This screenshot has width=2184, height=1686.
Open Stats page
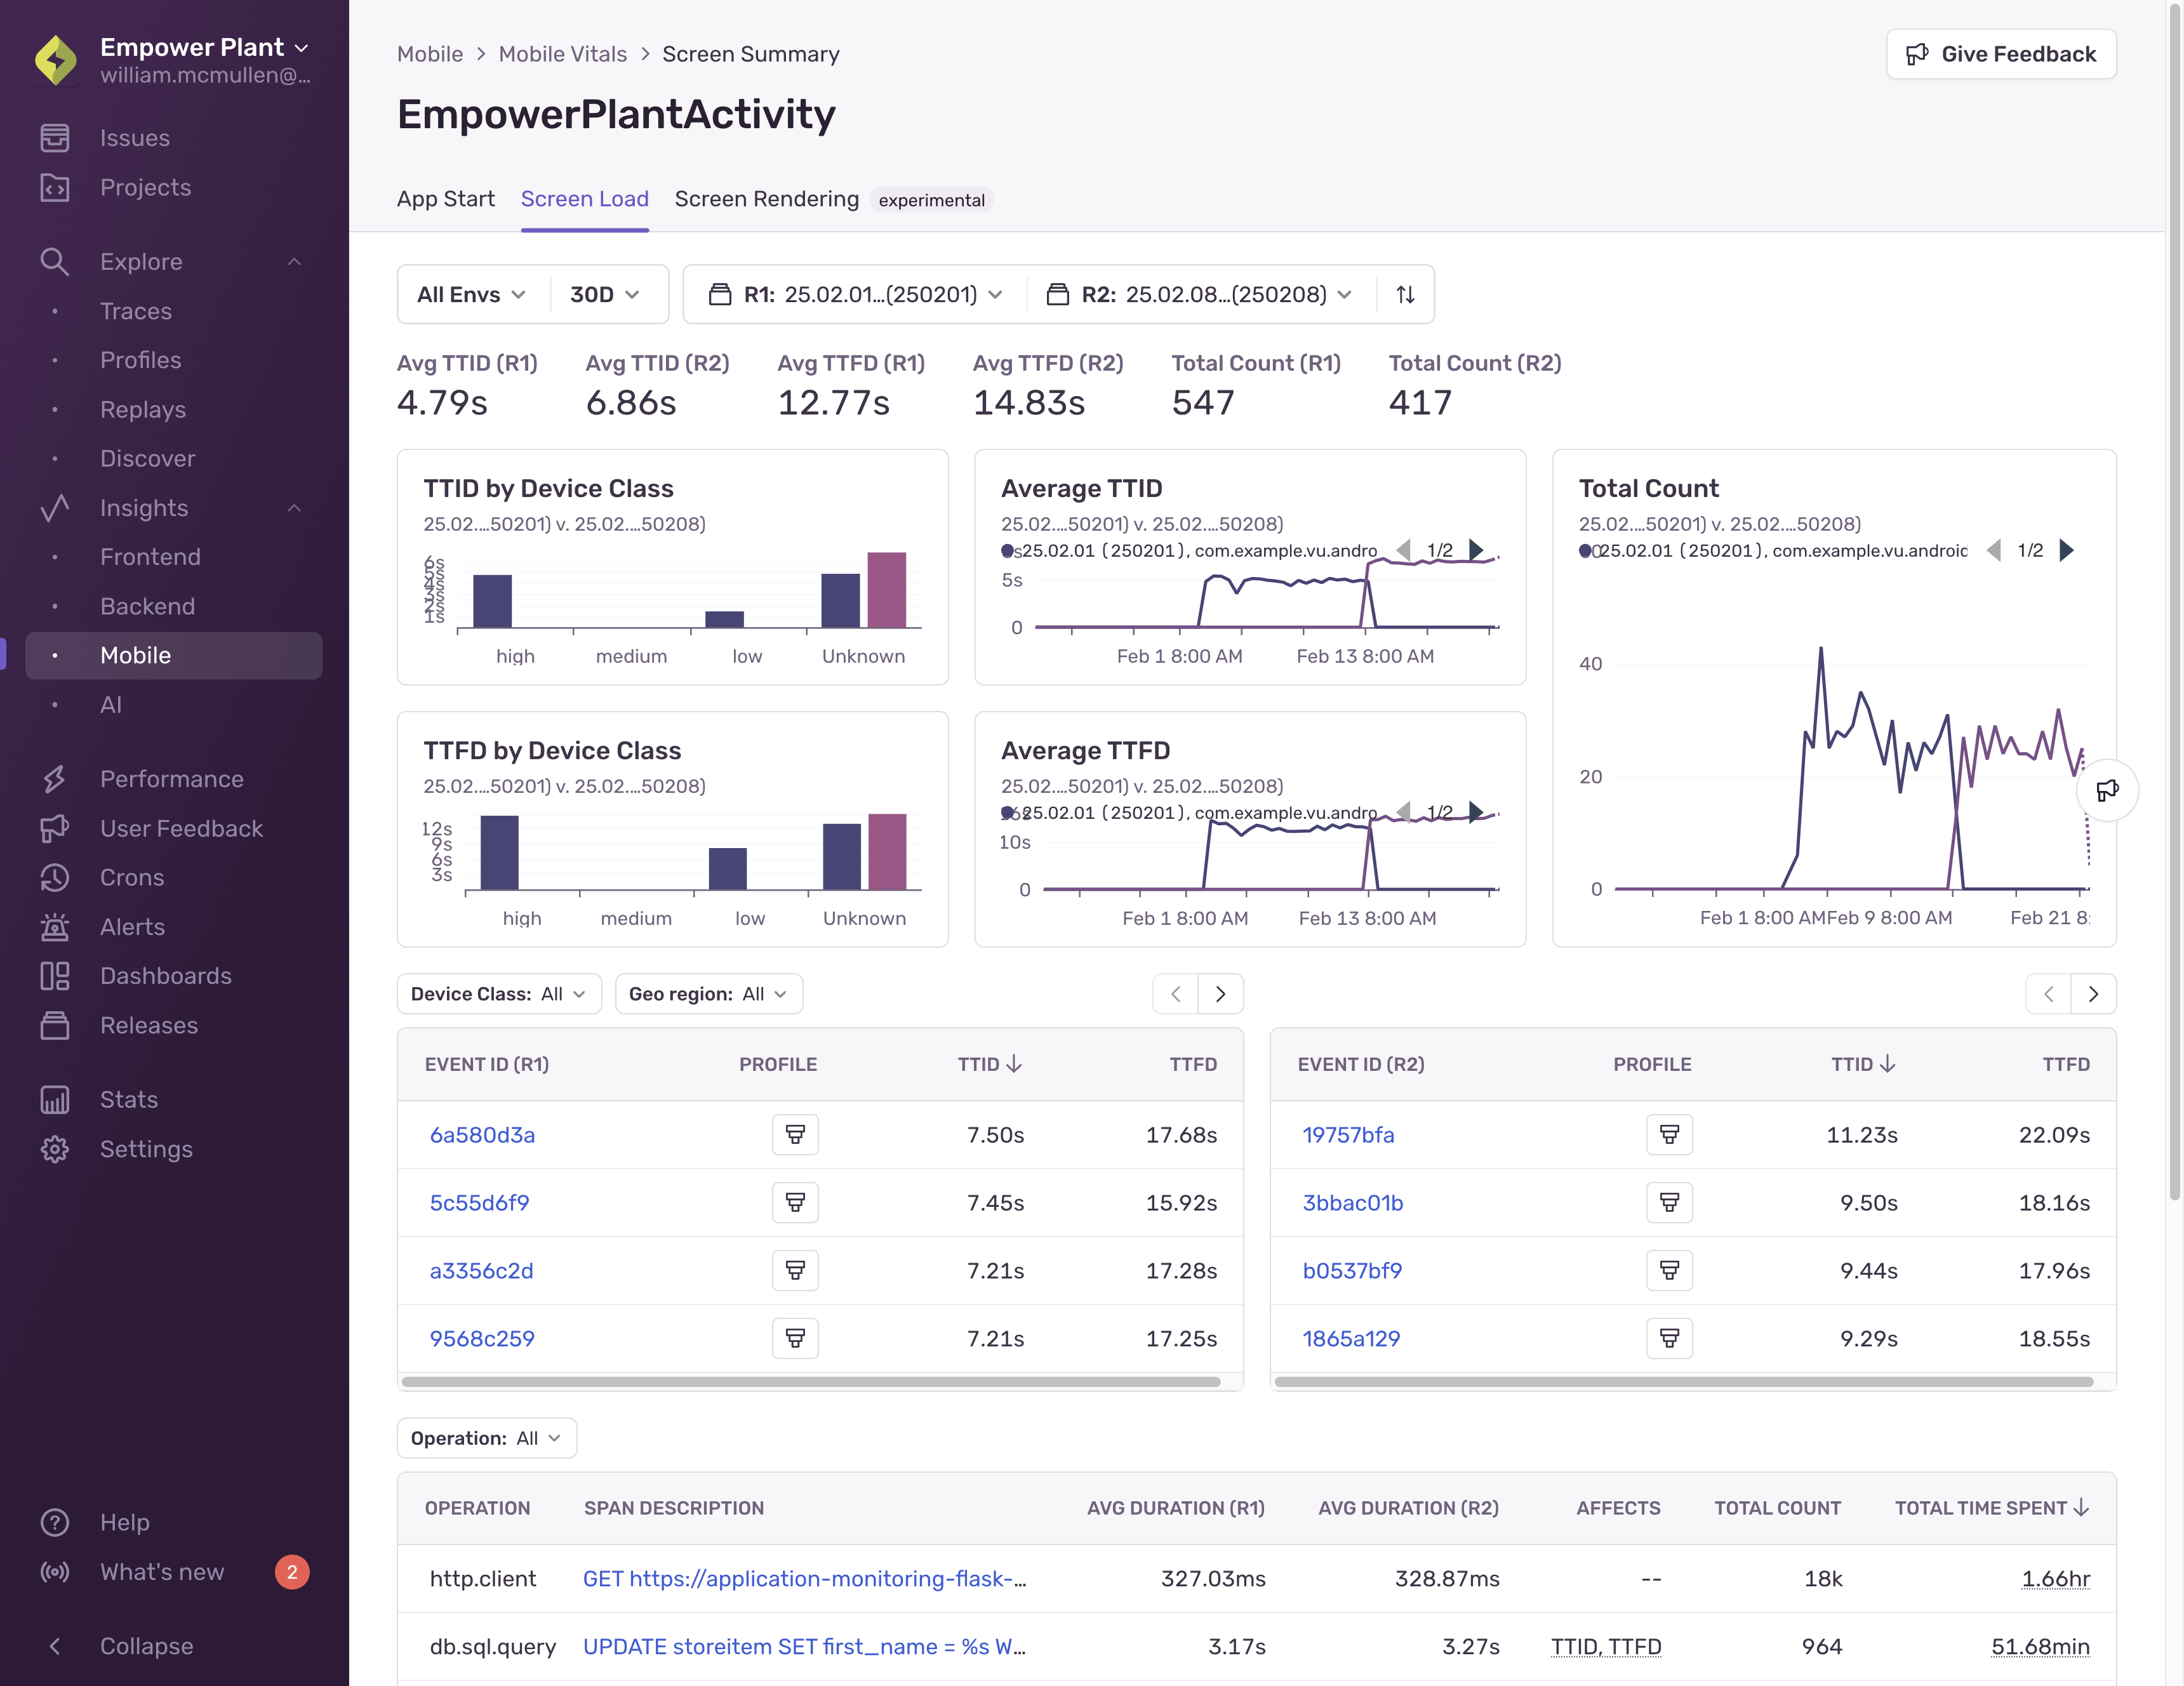[128, 1099]
